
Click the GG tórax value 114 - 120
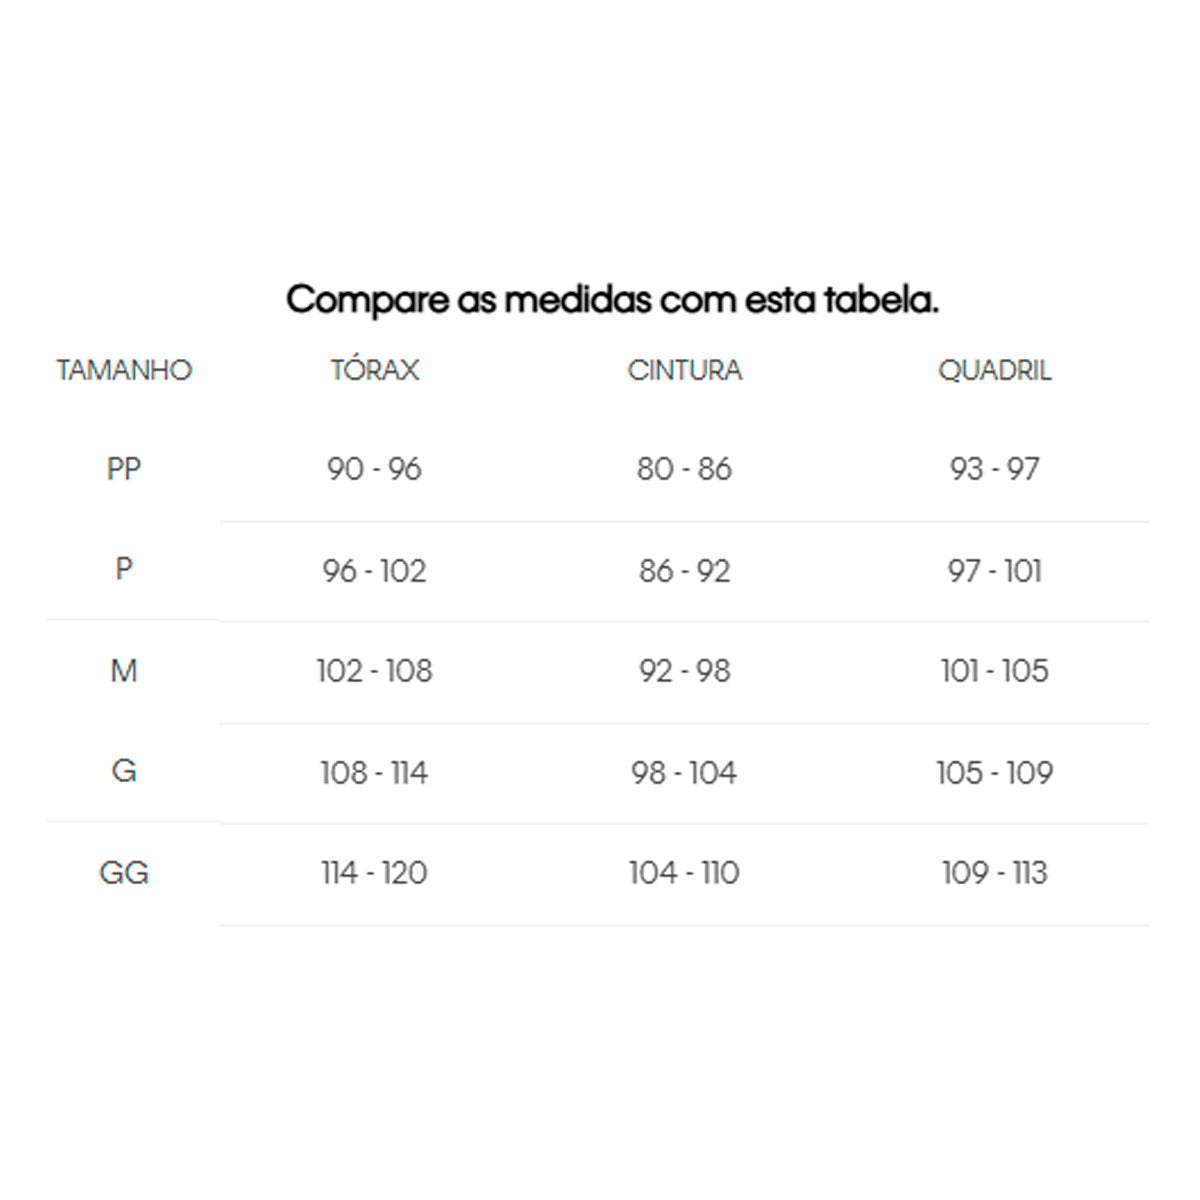tap(375, 873)
